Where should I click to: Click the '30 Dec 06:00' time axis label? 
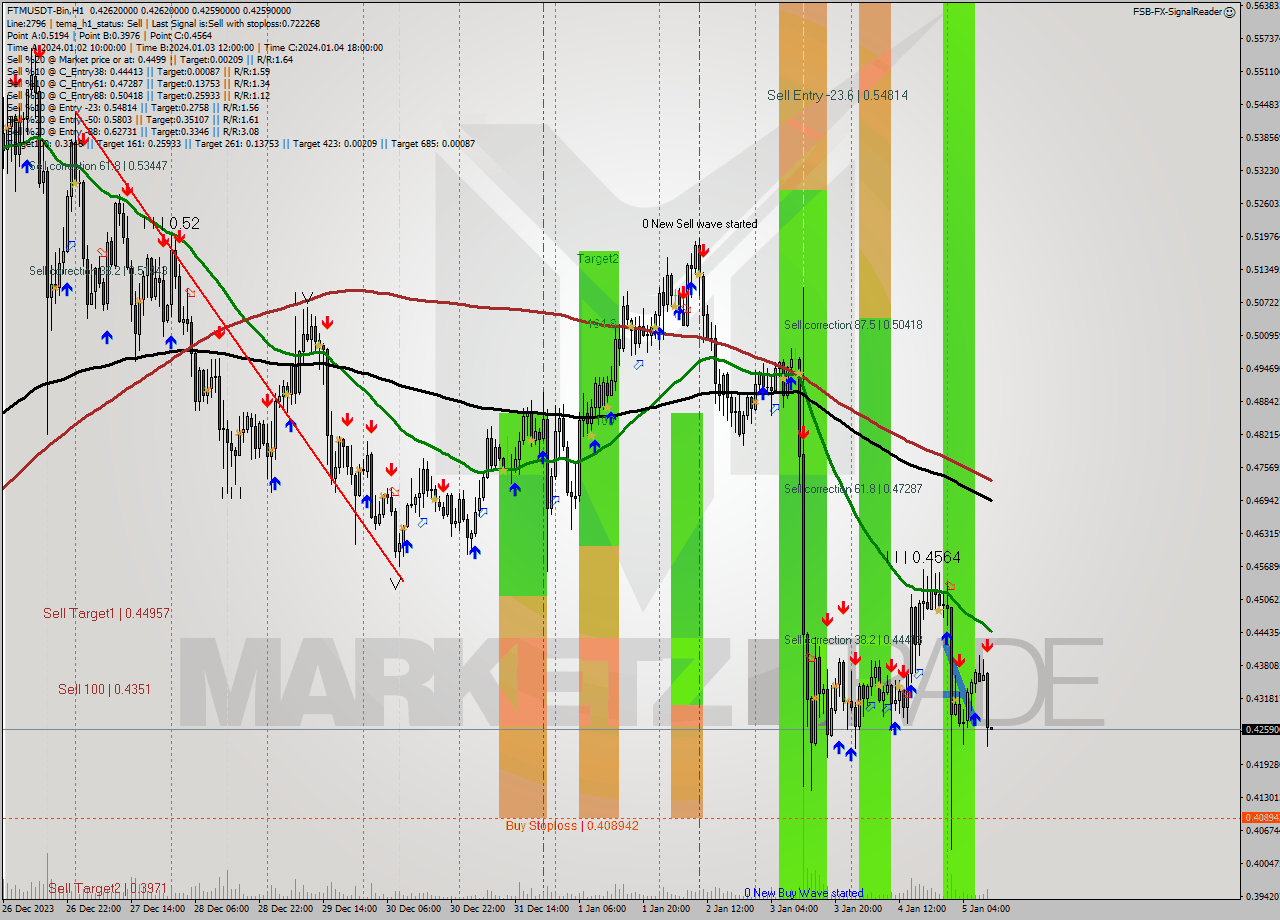pyautogui.click(x=415, y=909)
